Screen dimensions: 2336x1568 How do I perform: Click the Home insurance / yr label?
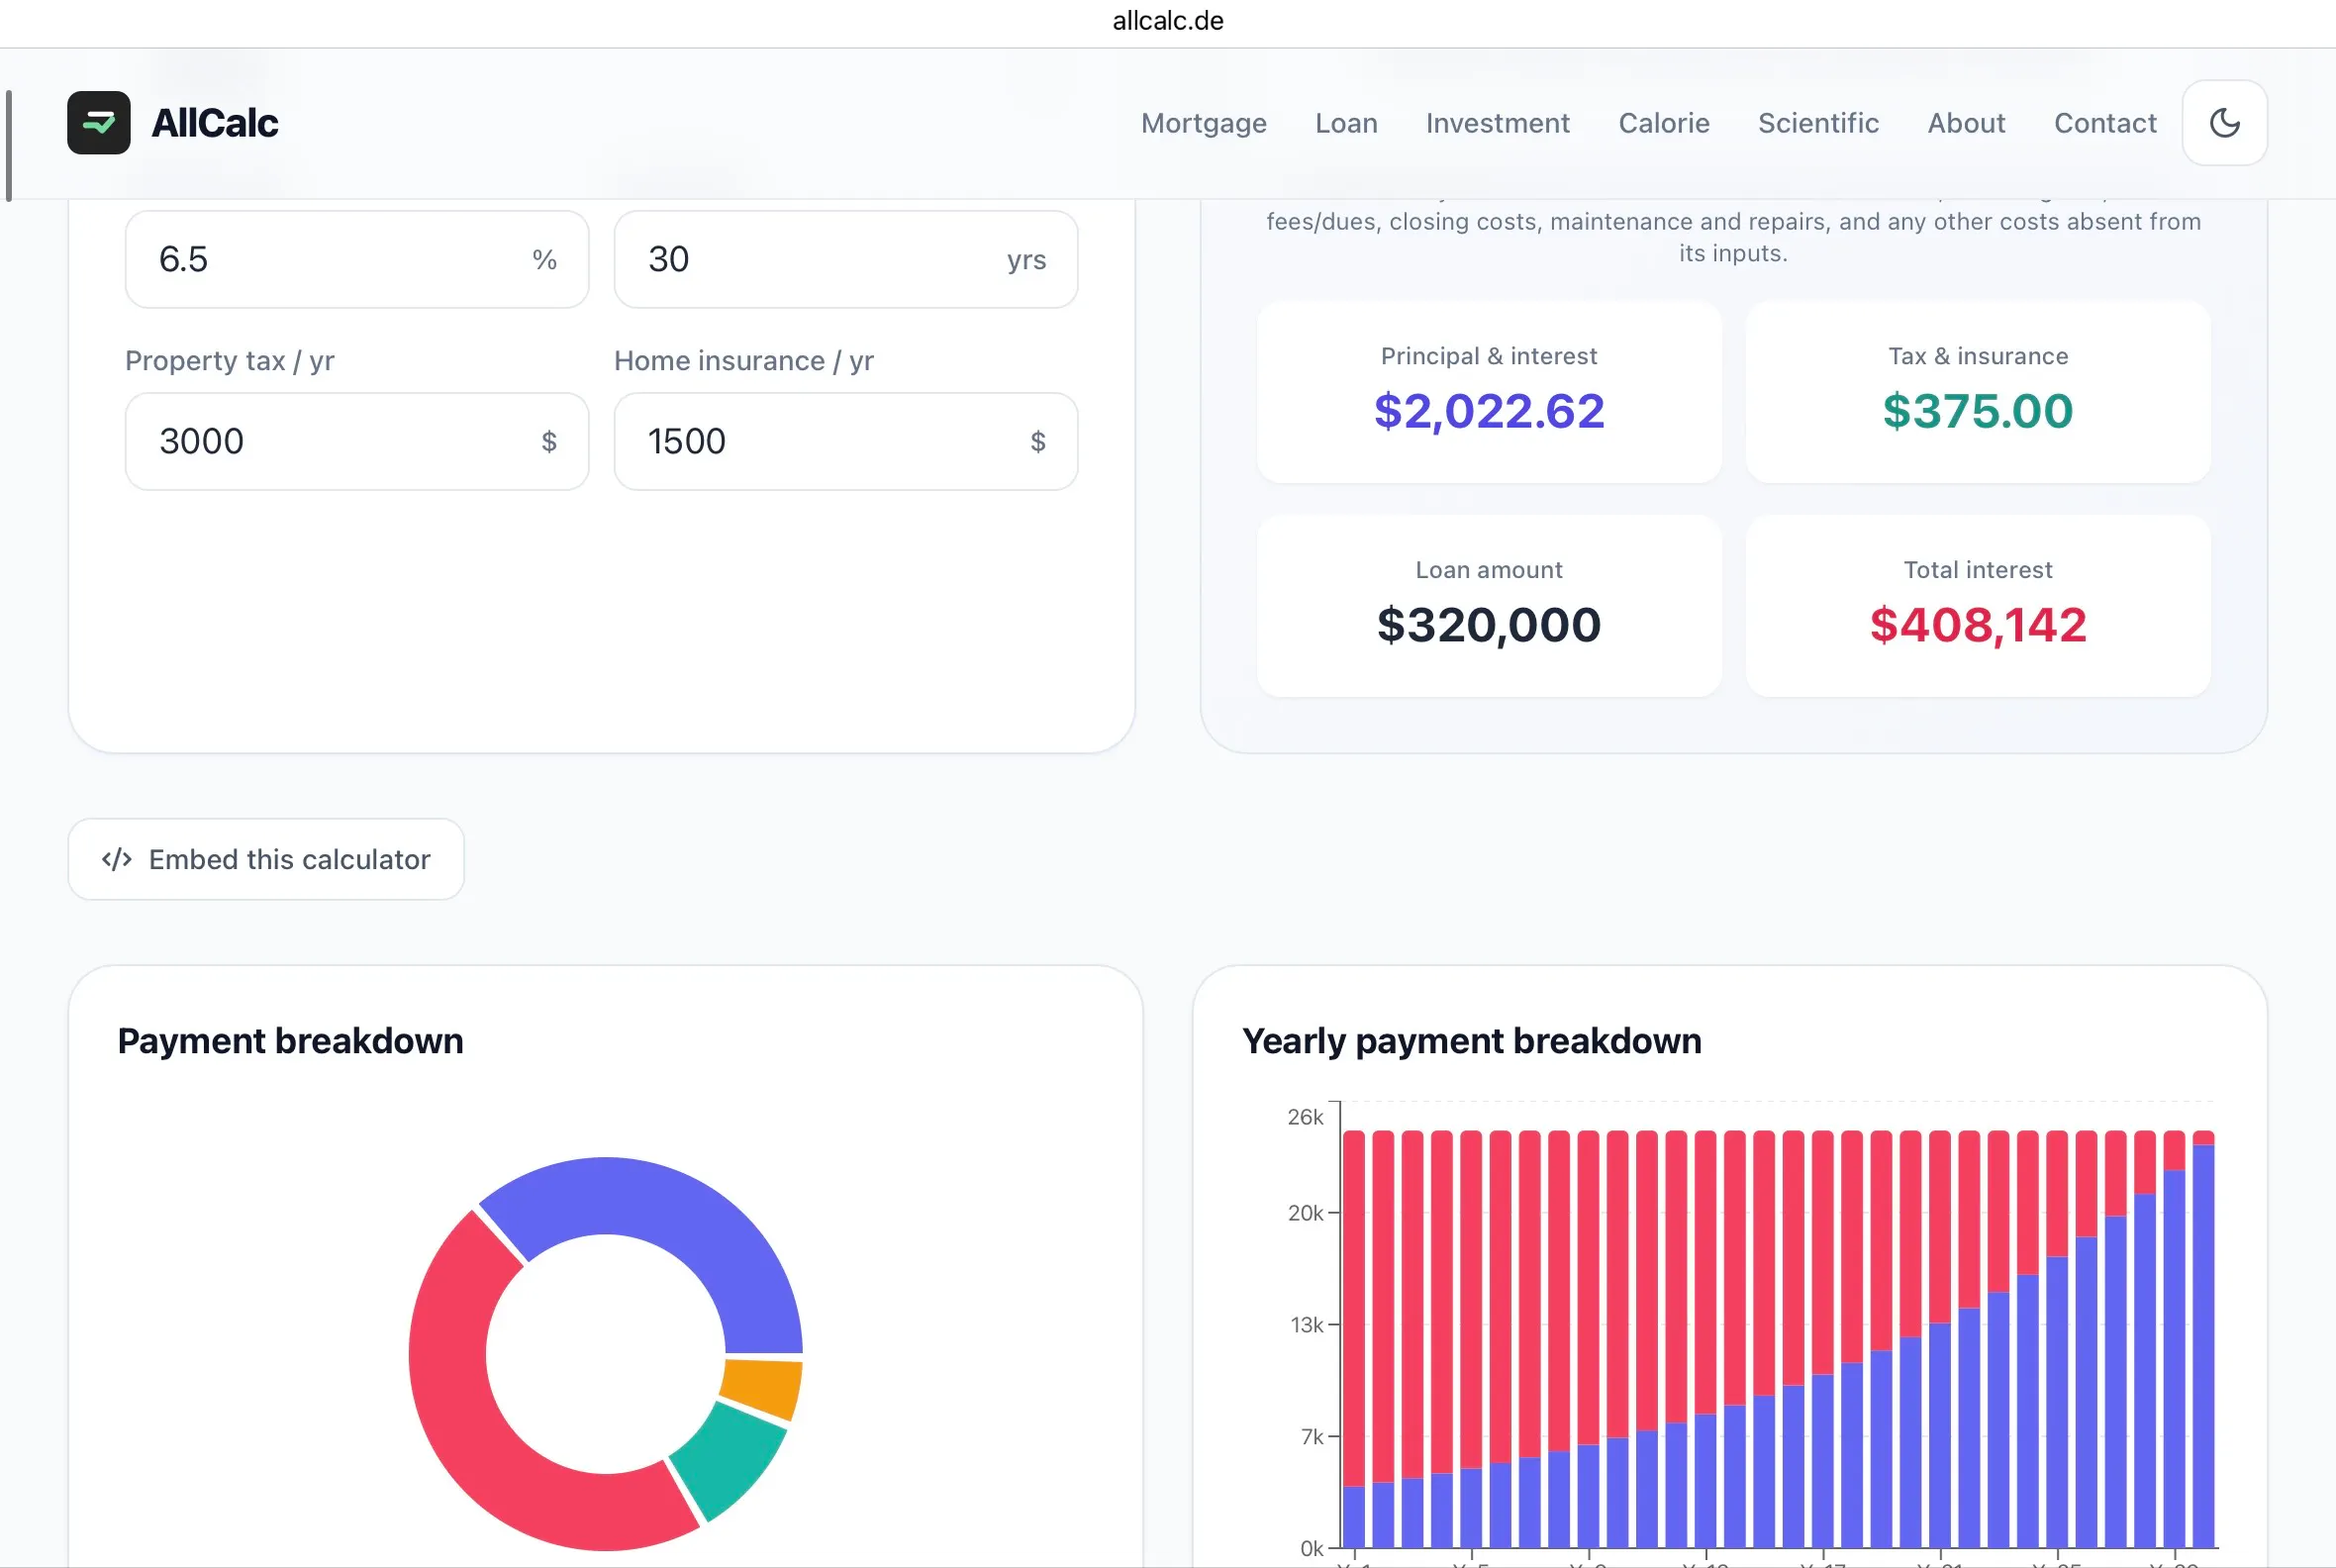(x=744, y=361)
